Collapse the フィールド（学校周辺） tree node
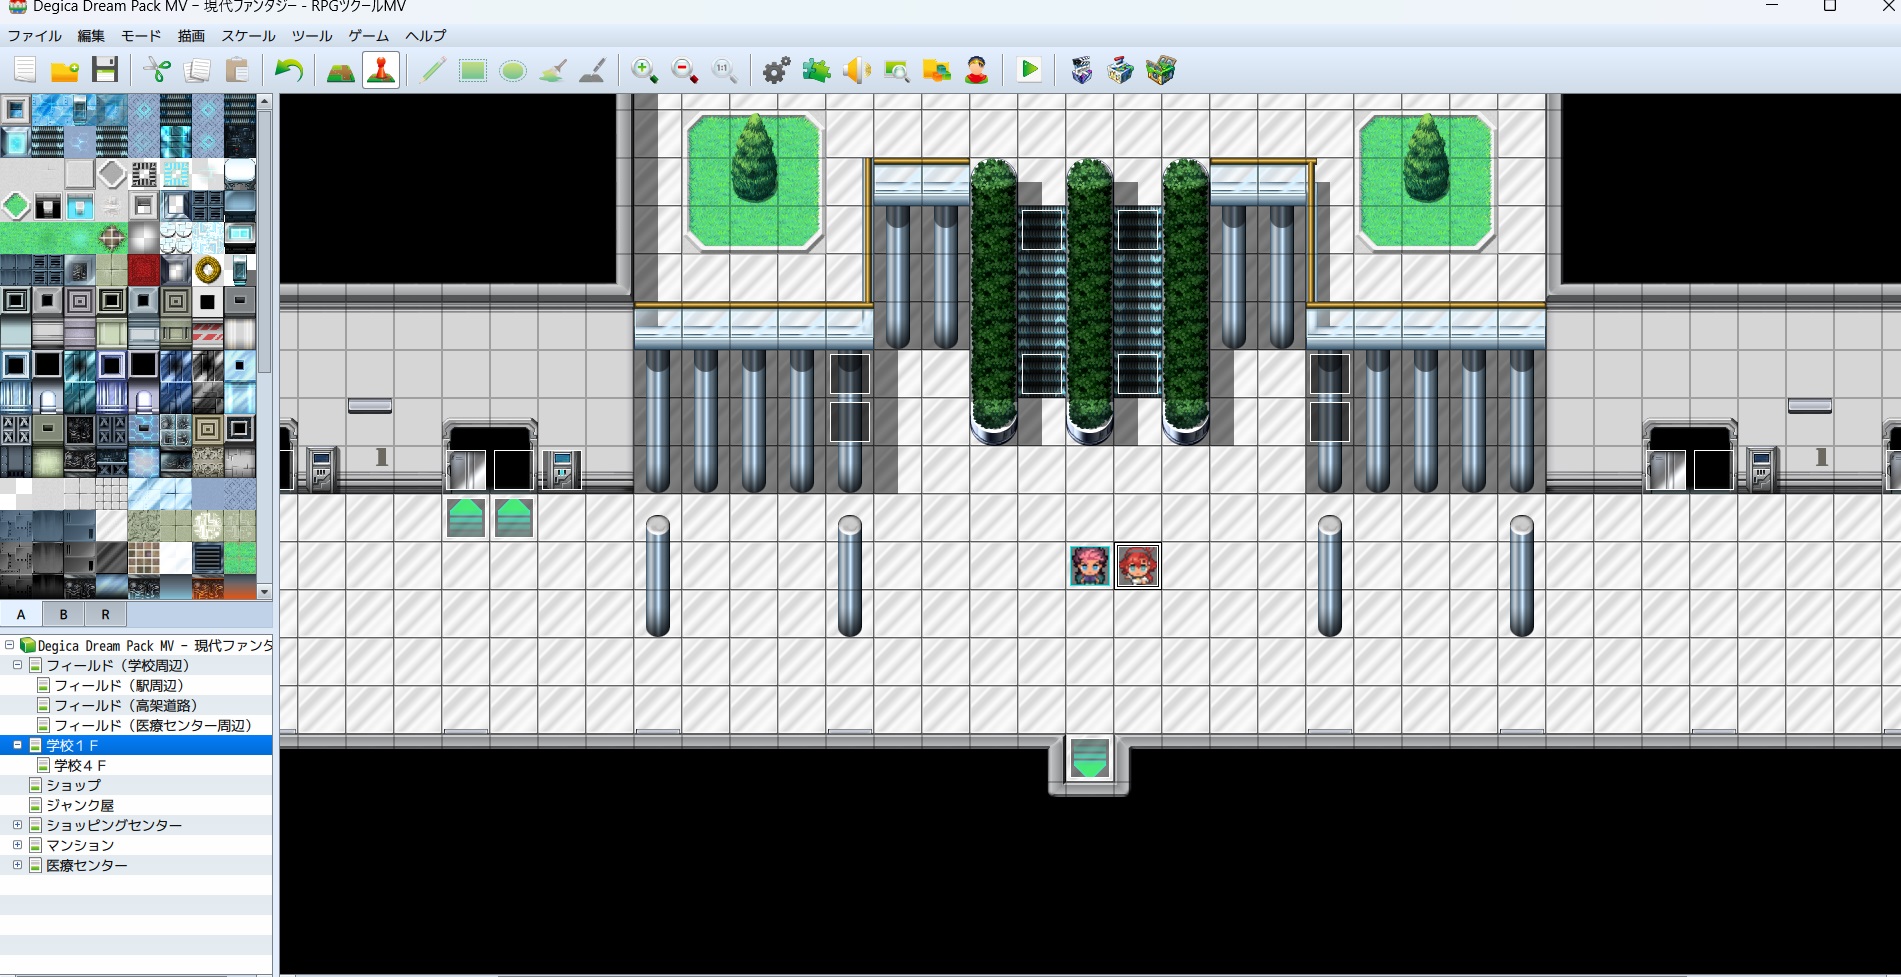 pos(17,665)
